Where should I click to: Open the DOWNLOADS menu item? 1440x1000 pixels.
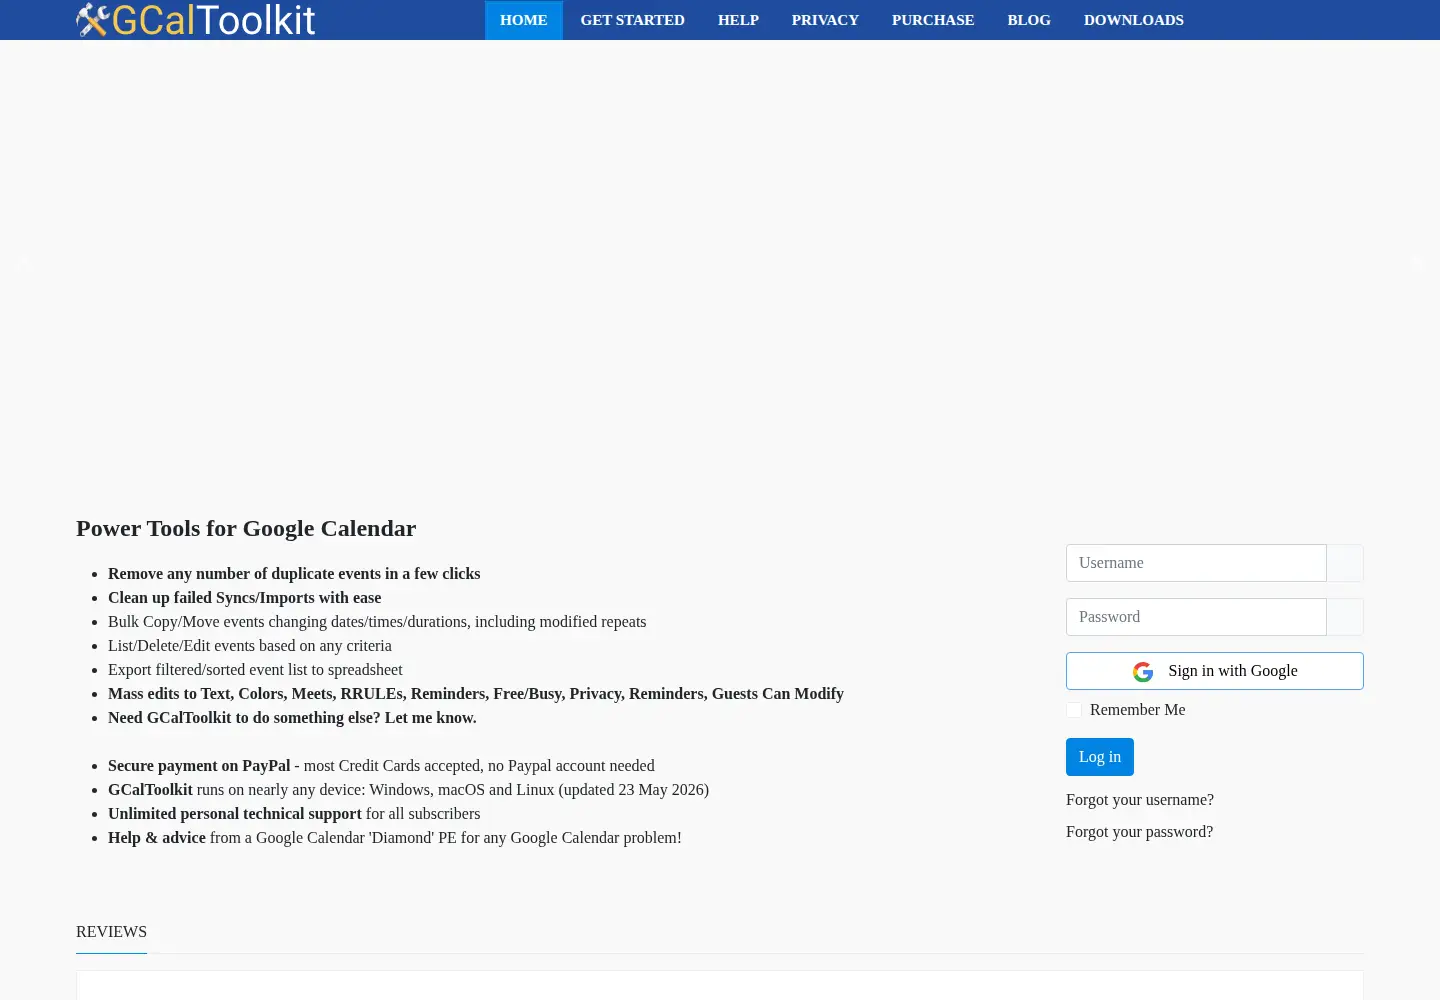pos(1134,20)
